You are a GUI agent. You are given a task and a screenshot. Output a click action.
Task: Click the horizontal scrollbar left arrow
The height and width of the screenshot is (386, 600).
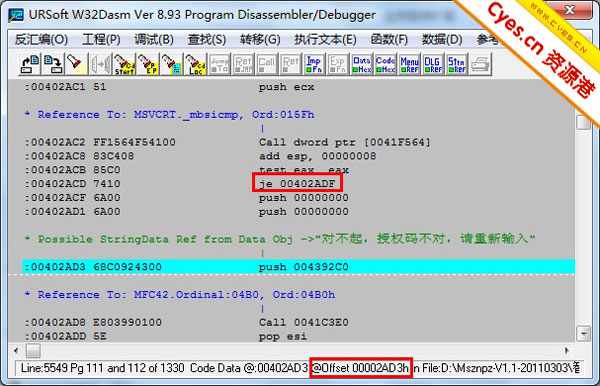(16, 350)
